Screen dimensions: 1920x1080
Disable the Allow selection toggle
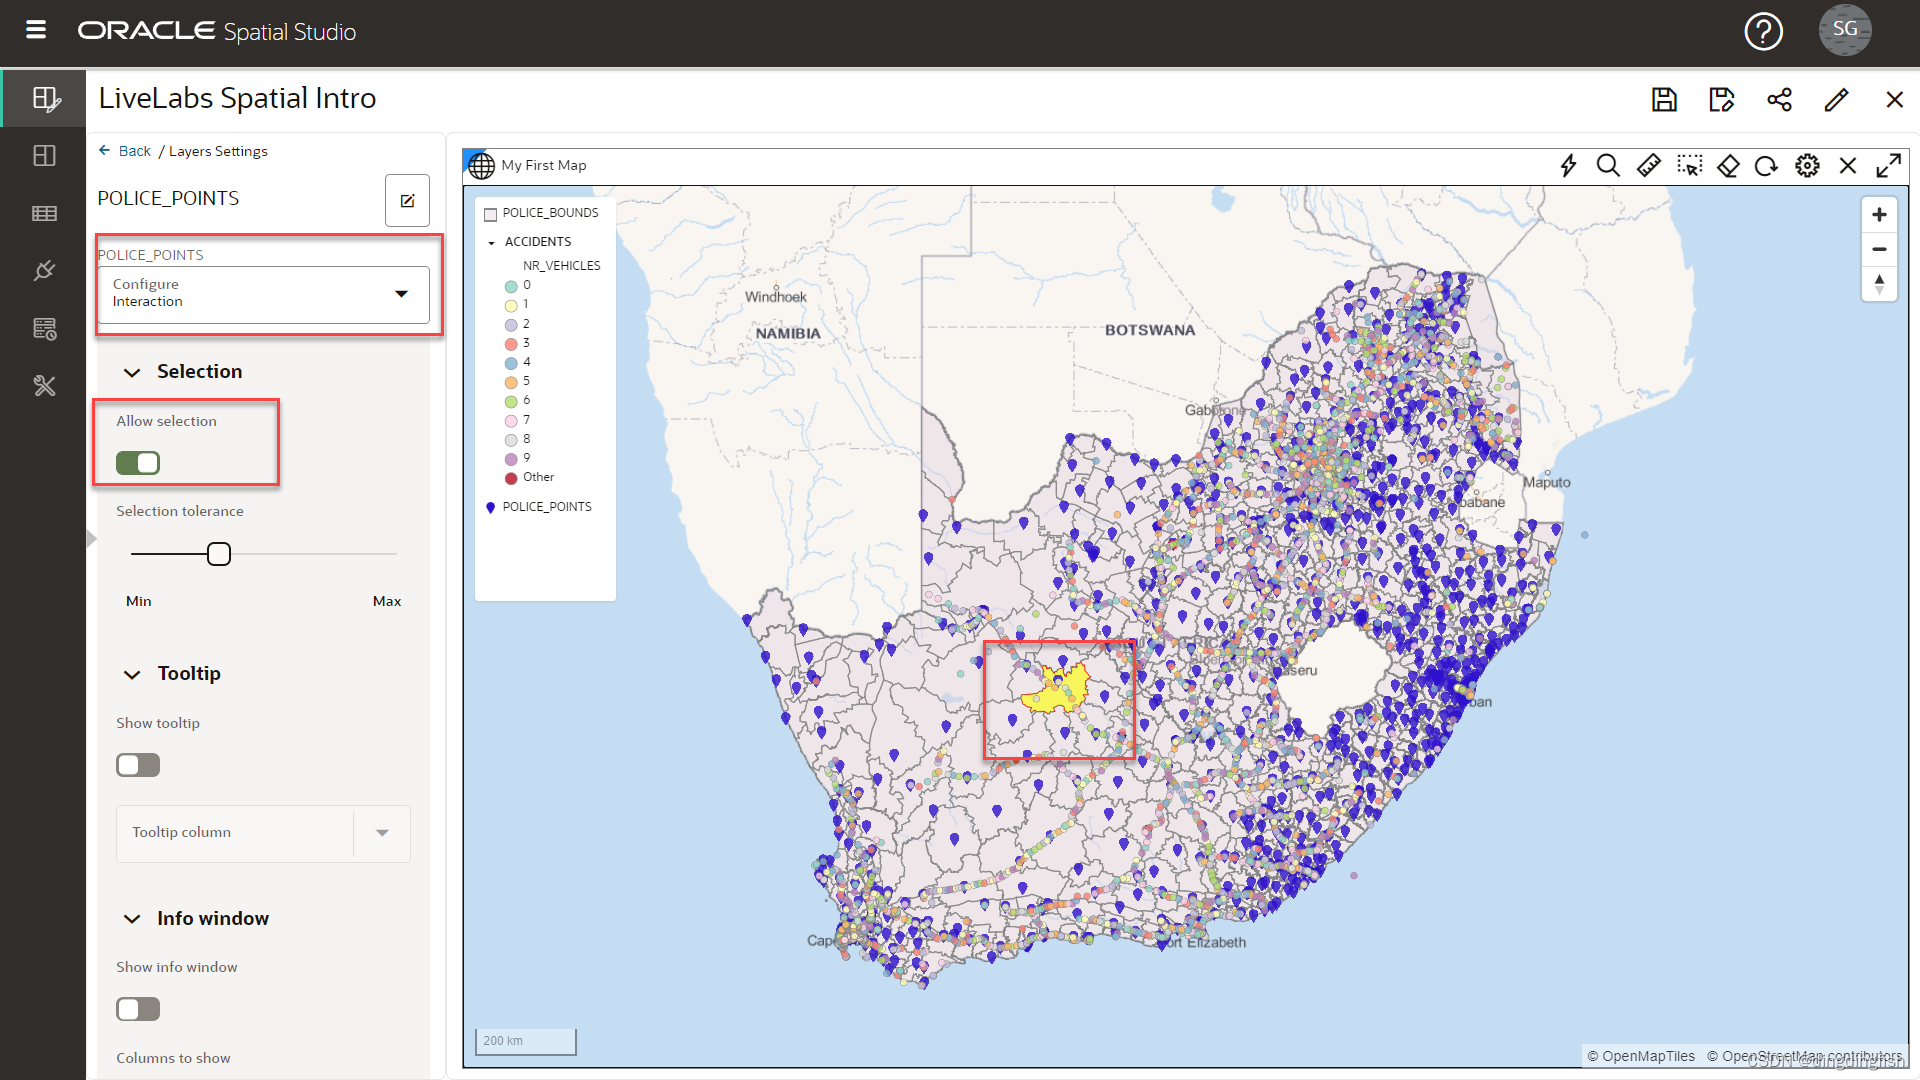(138, 463)
